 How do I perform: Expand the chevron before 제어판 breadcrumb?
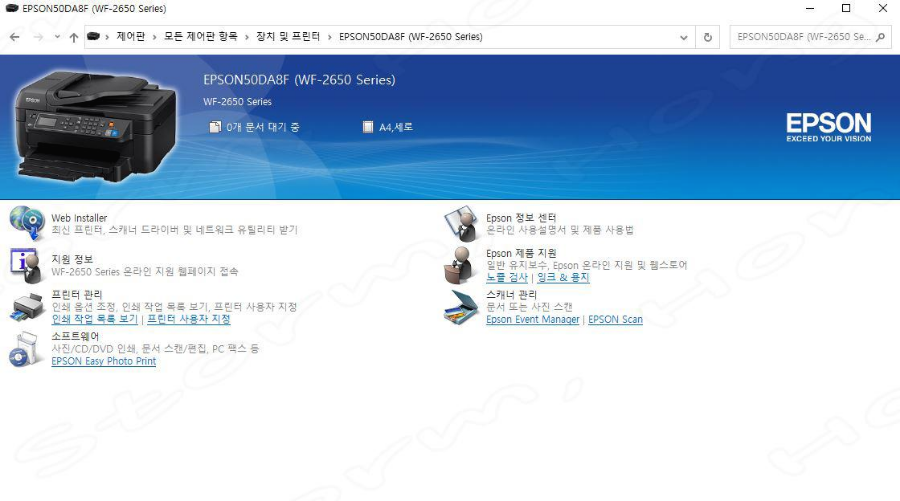tap(107, 37)
